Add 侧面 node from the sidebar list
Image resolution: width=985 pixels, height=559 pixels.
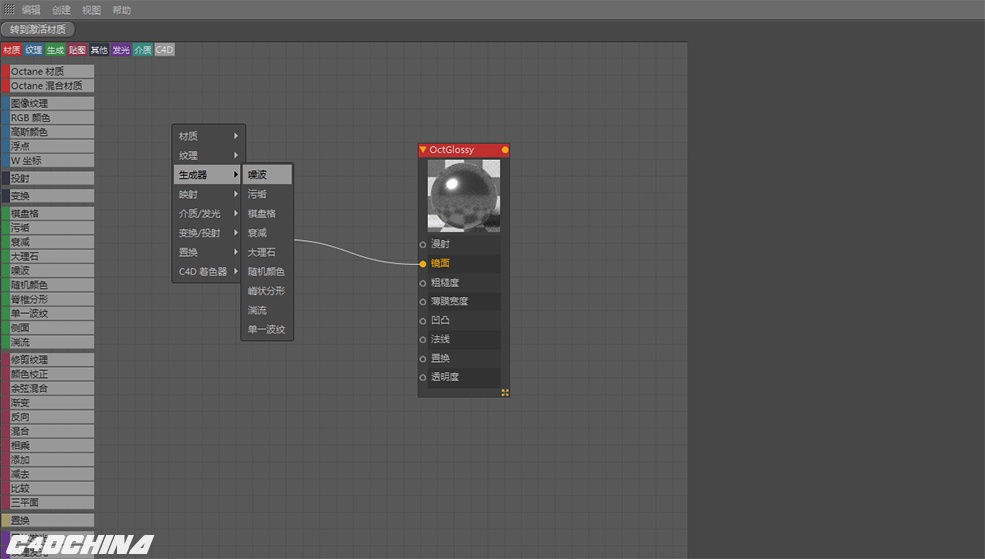(x=48, y=328)
